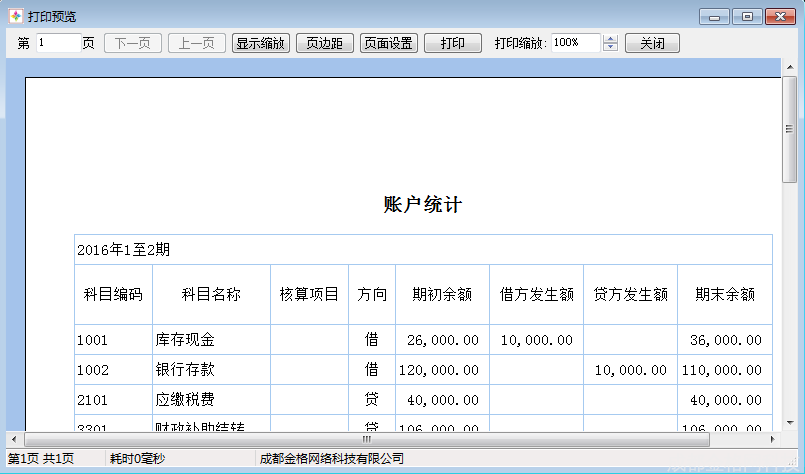This screenshot has width=805, height=474.
Task: Click the horizontal scrollbar left arrow
Action: [14, 439]
